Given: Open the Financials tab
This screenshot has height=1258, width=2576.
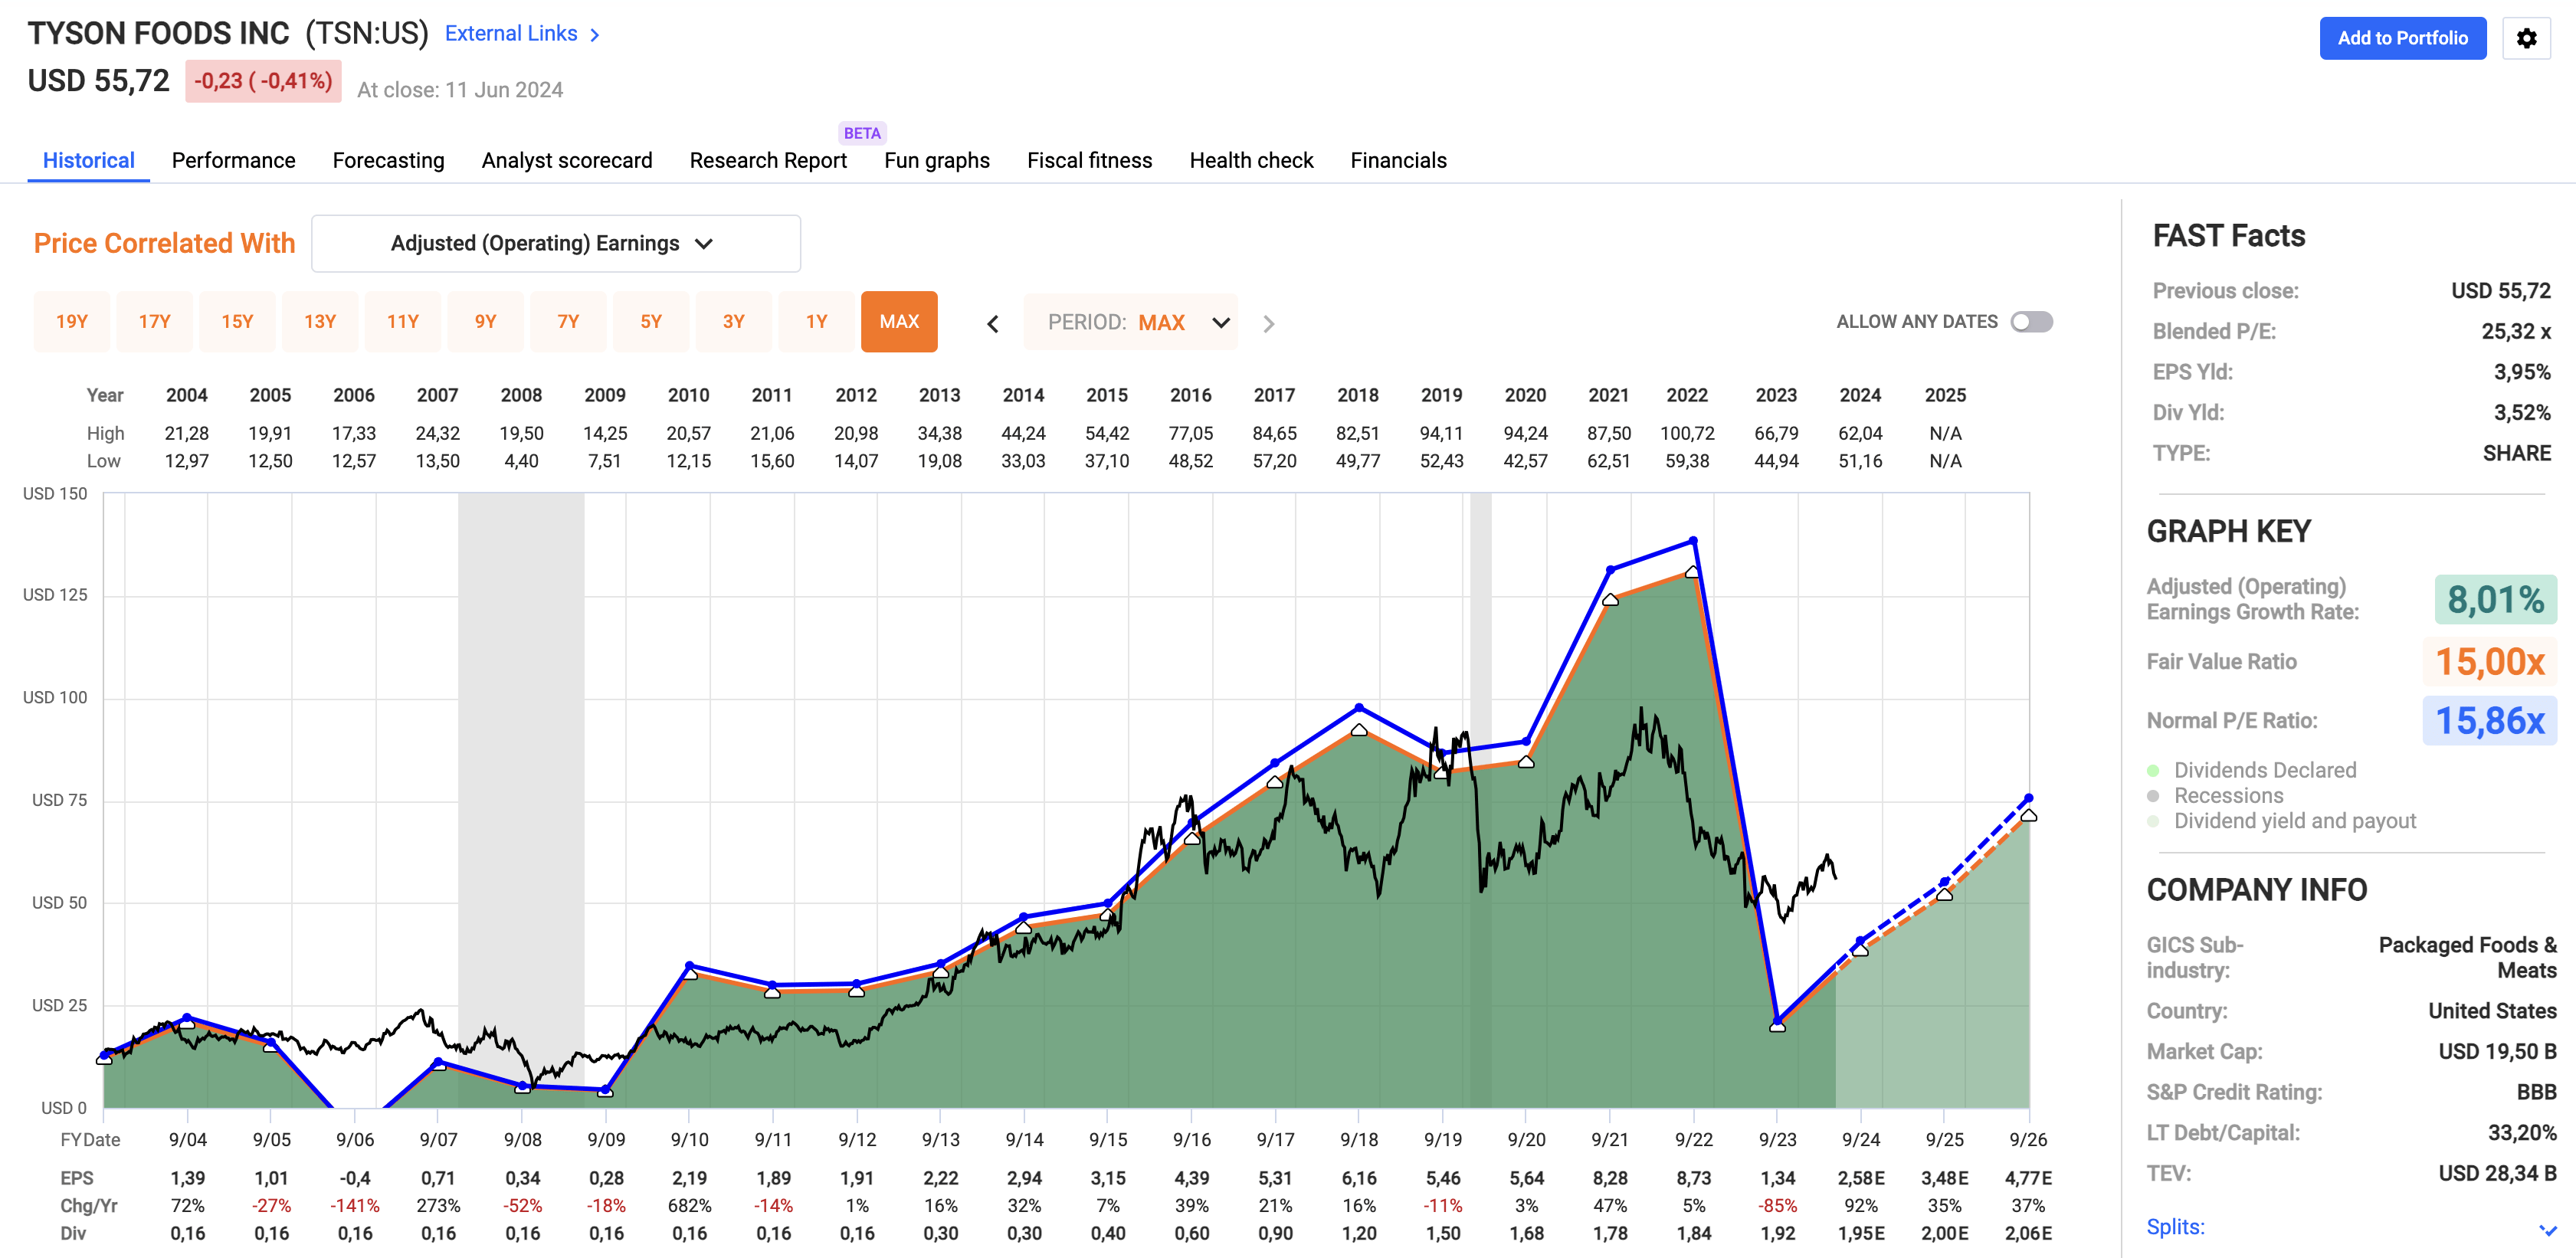Looking at the screenshot, I should click(x=1398, y=160).
